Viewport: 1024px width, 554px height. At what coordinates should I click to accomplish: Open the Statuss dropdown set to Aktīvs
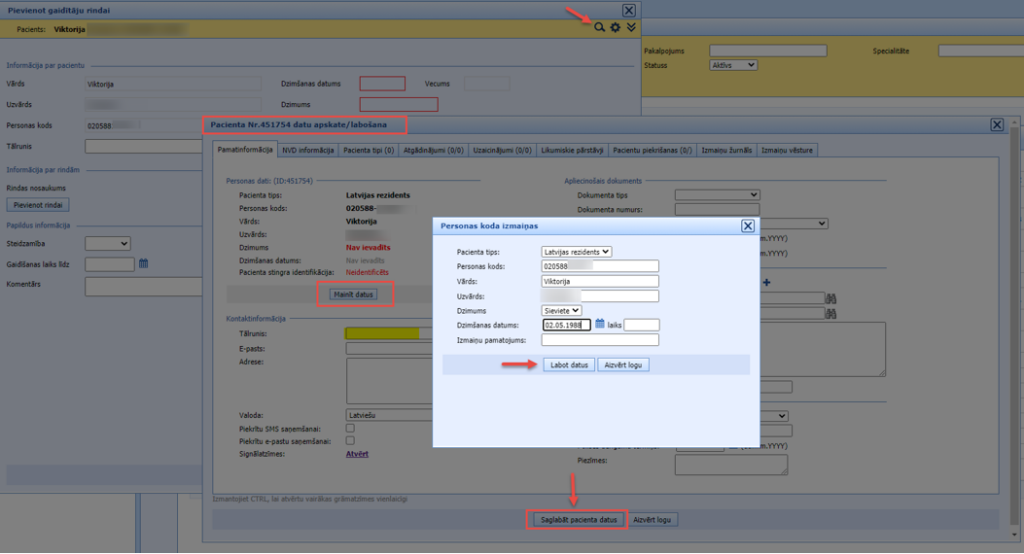(731, 65)
